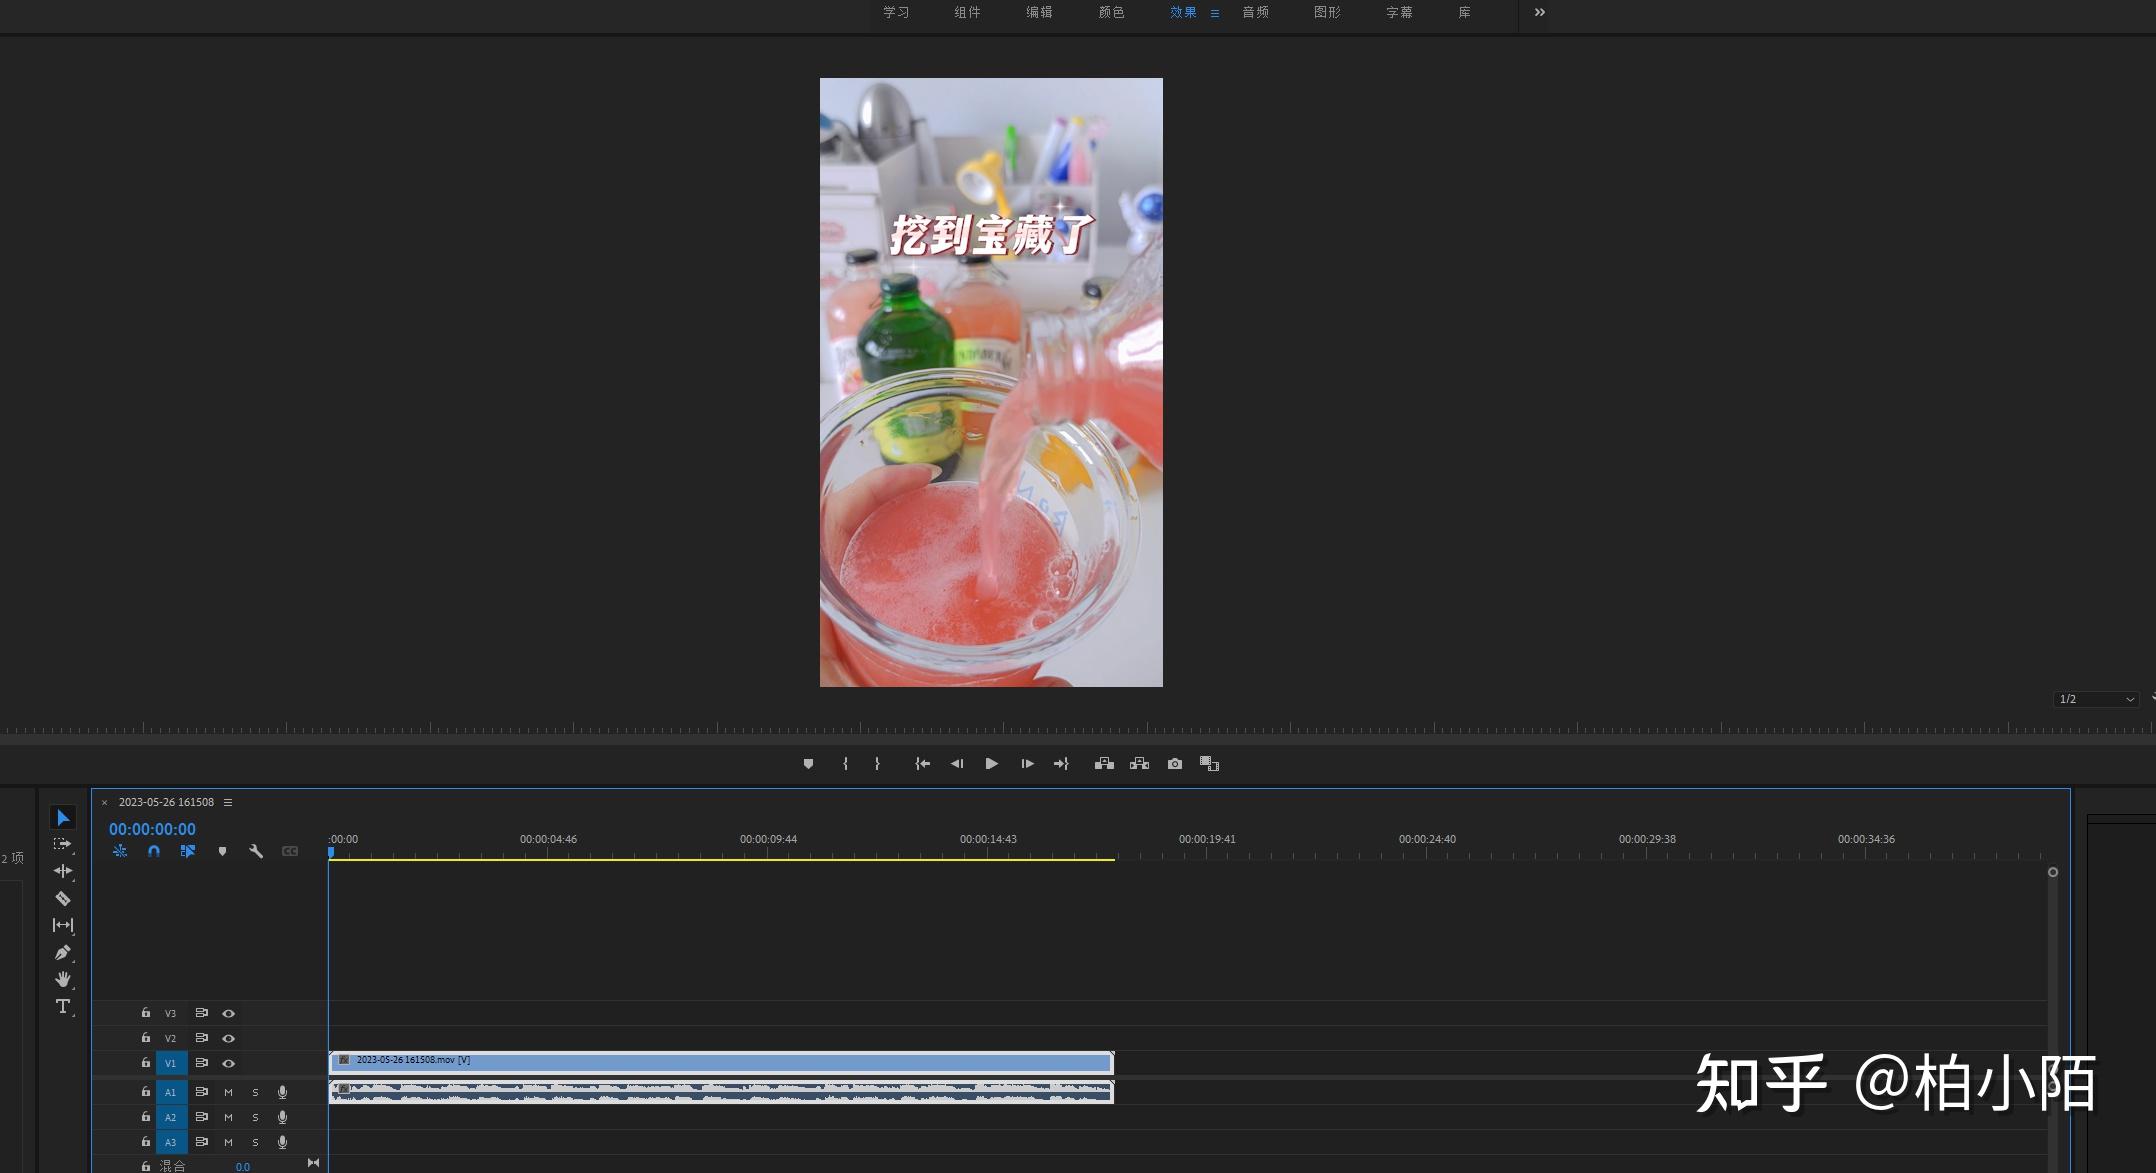
Task: Open the sequence panel menu
Action: click(228, 802)
